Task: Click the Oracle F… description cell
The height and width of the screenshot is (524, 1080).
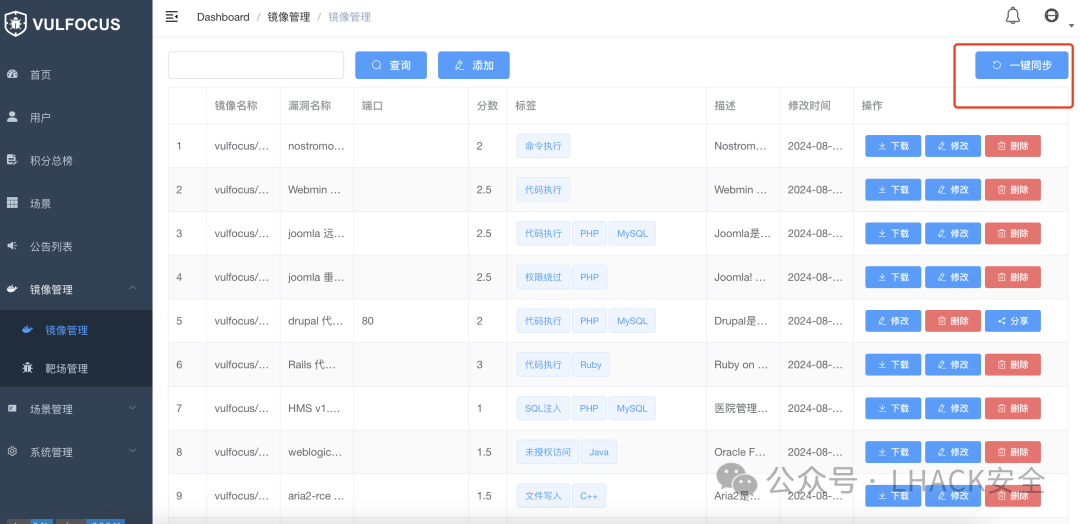Action: tap(740, 452)
